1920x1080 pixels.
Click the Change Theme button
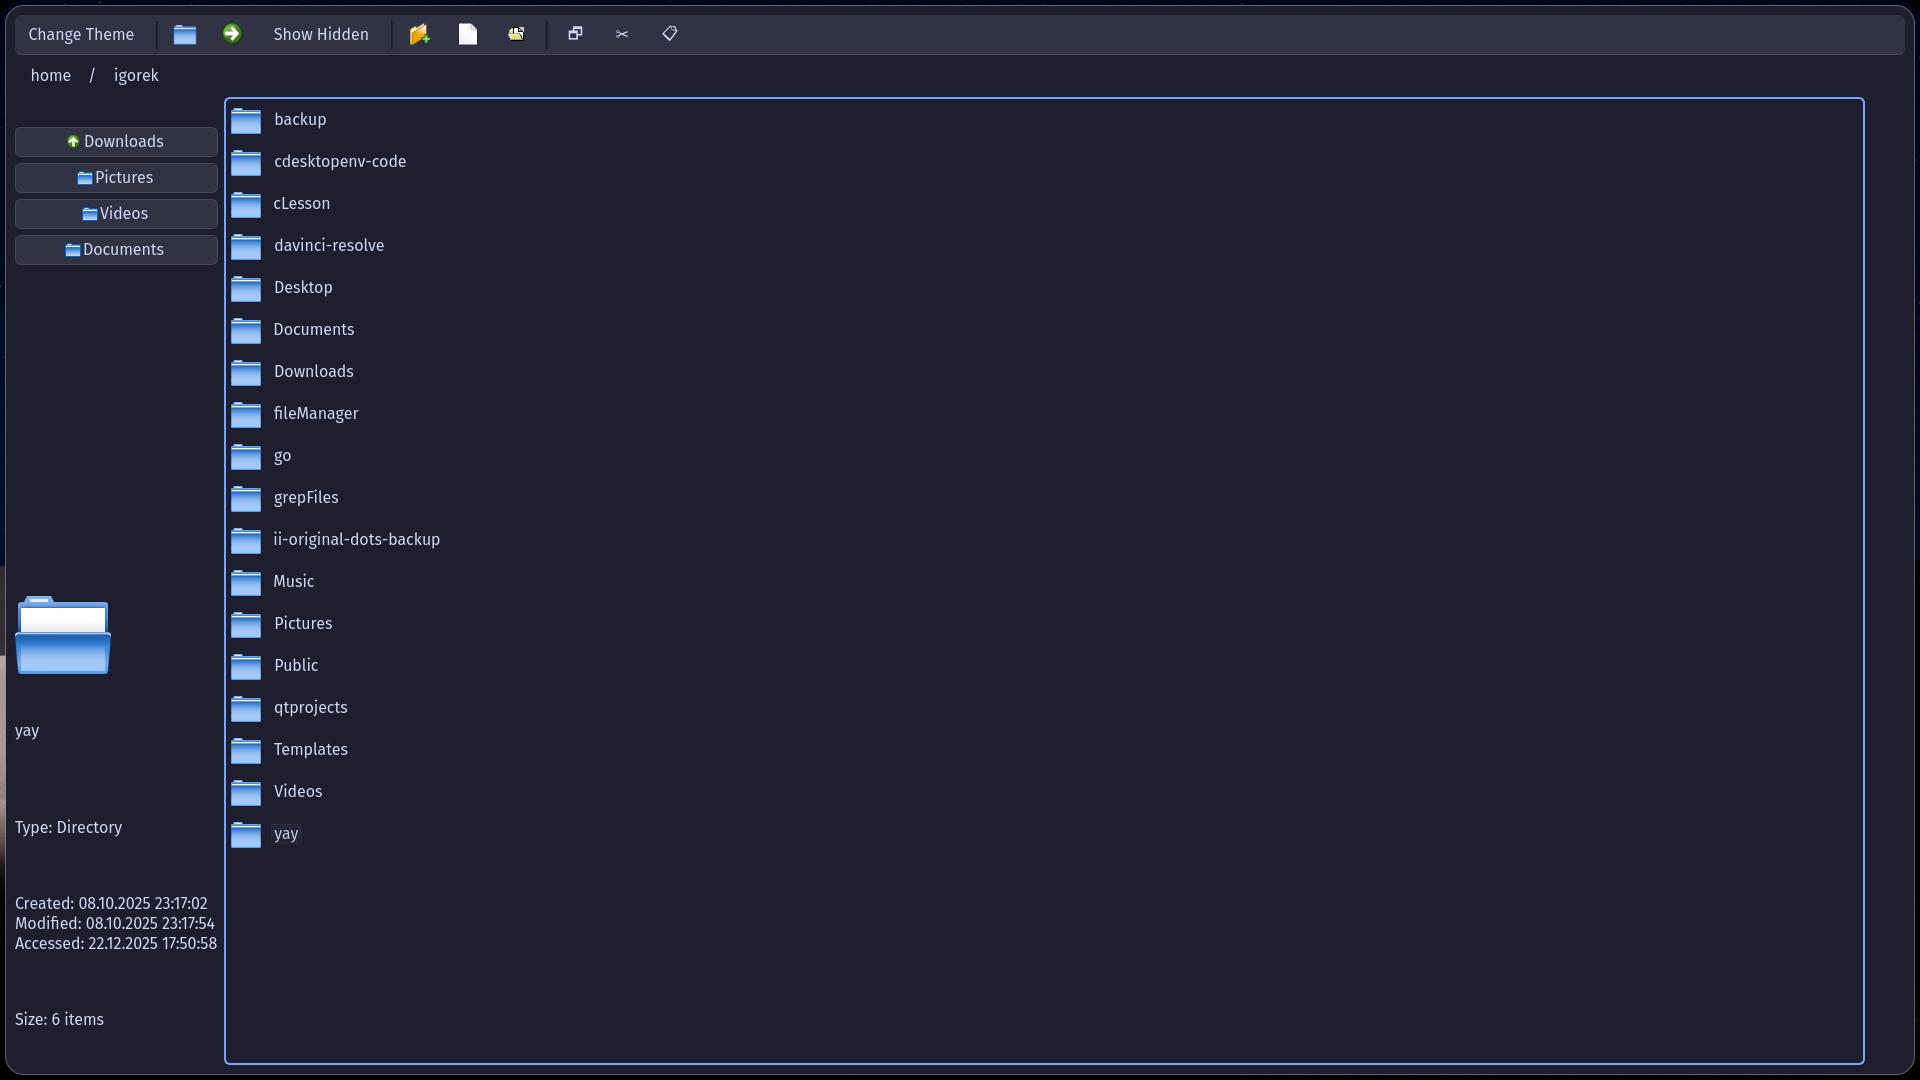pos(81,34)
